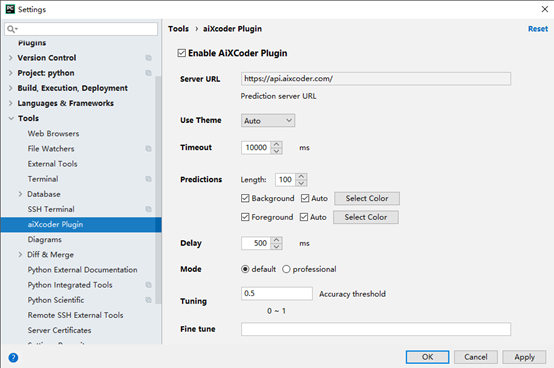Click project-level icon beside File Watchers
The image size is (554, 368).
[148, 149]
